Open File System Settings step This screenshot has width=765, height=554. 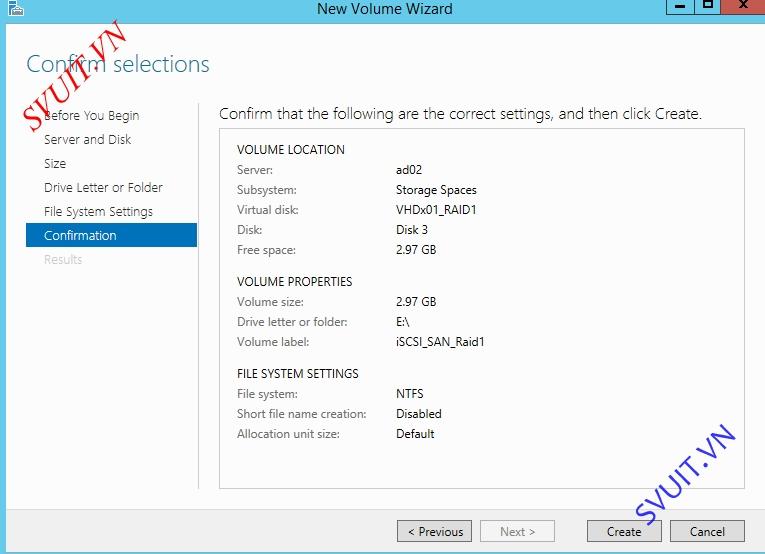tap(98, 212)
